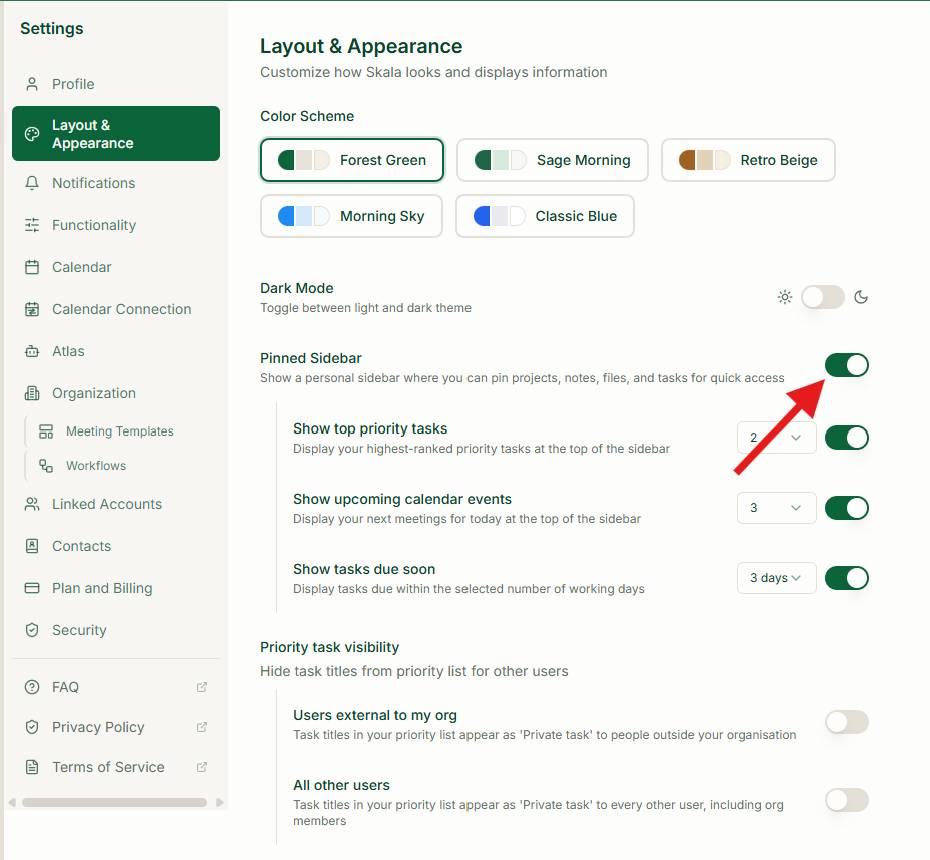Click the Workflows icon

coord(46,466)
